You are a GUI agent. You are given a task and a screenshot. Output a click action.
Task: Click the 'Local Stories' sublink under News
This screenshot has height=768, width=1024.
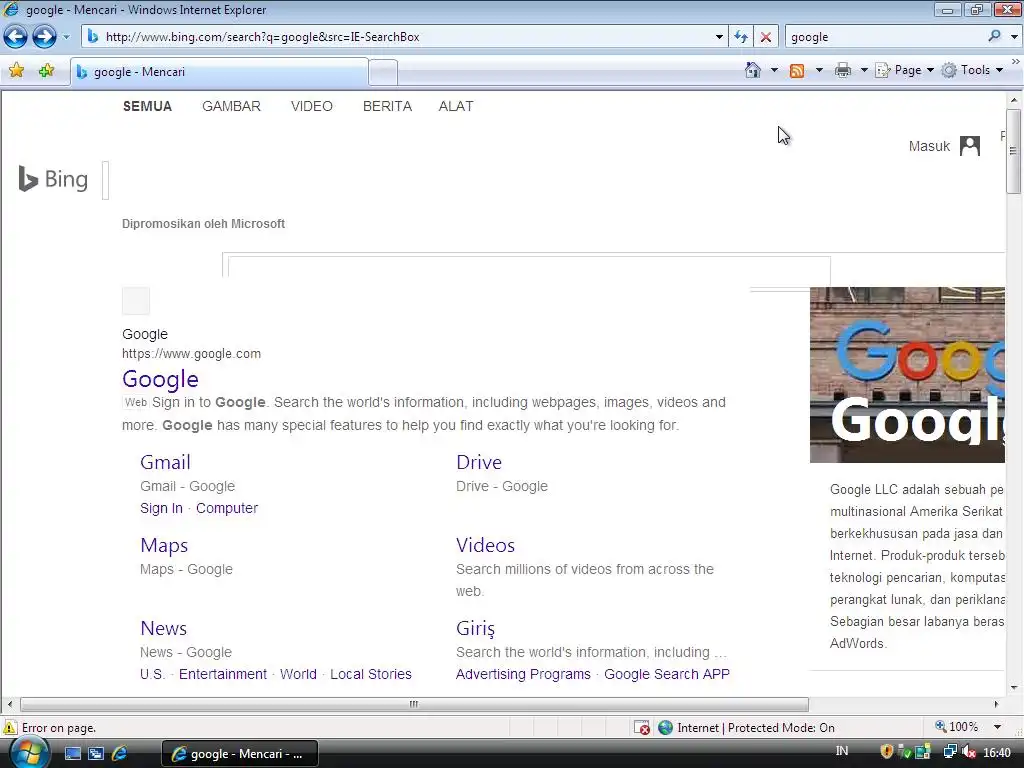[x=370, y=674]
